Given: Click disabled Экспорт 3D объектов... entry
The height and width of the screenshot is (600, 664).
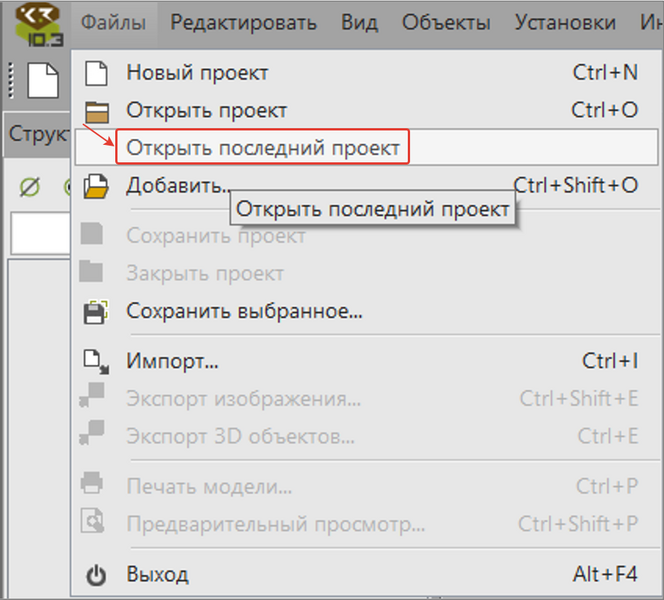Looking at the screenshot, I should [x=366, y=436].
